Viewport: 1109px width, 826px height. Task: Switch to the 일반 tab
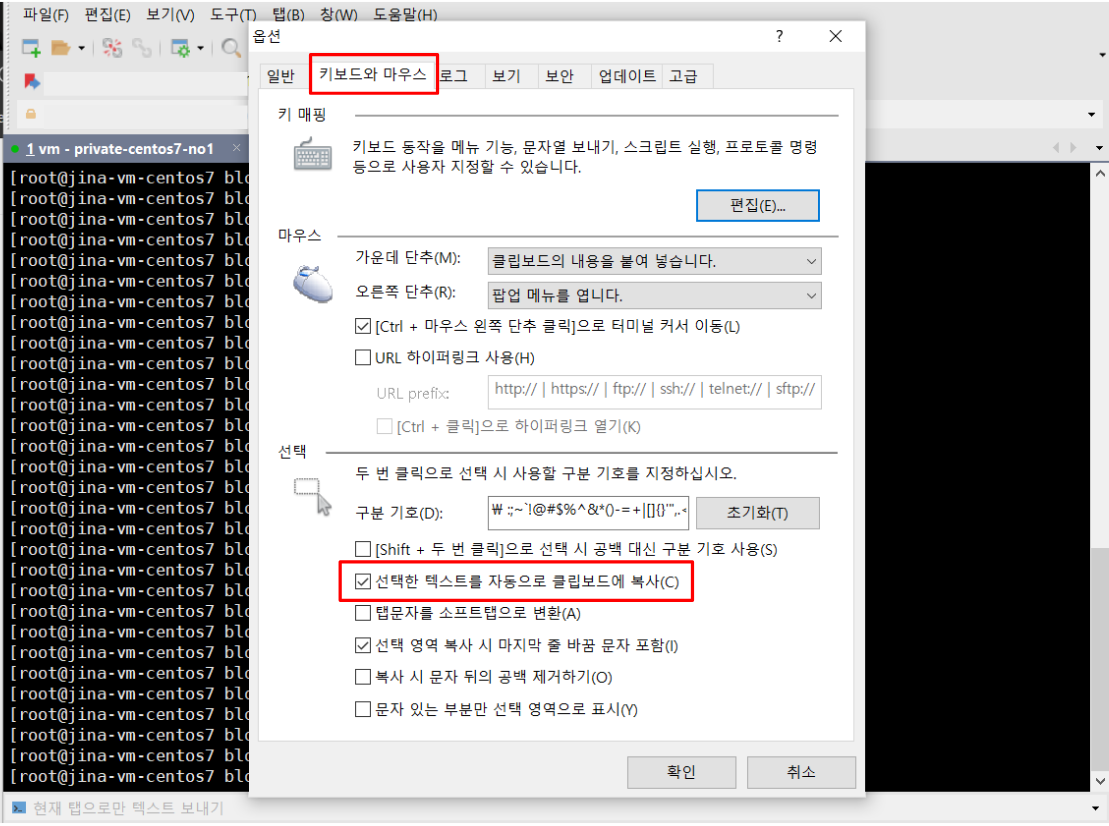(281, 76)
